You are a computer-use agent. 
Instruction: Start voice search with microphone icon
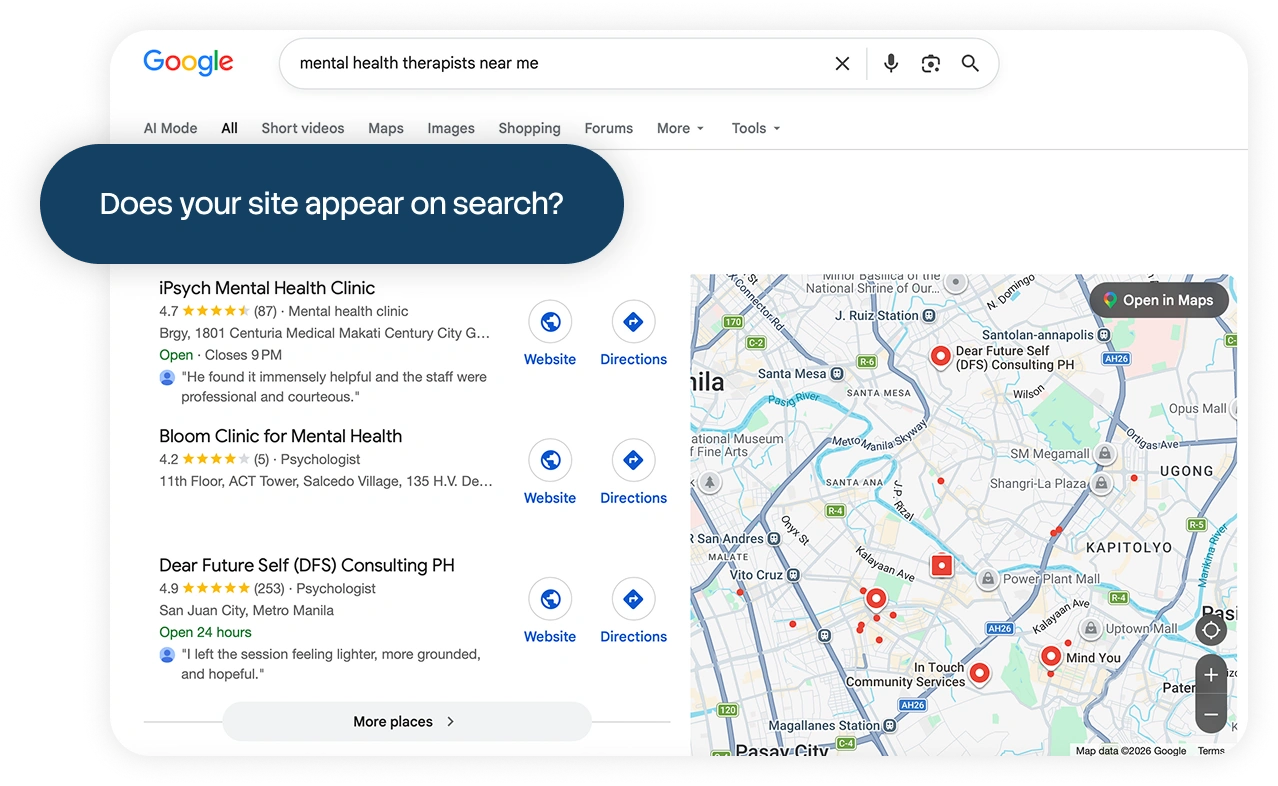click(891, 64)
